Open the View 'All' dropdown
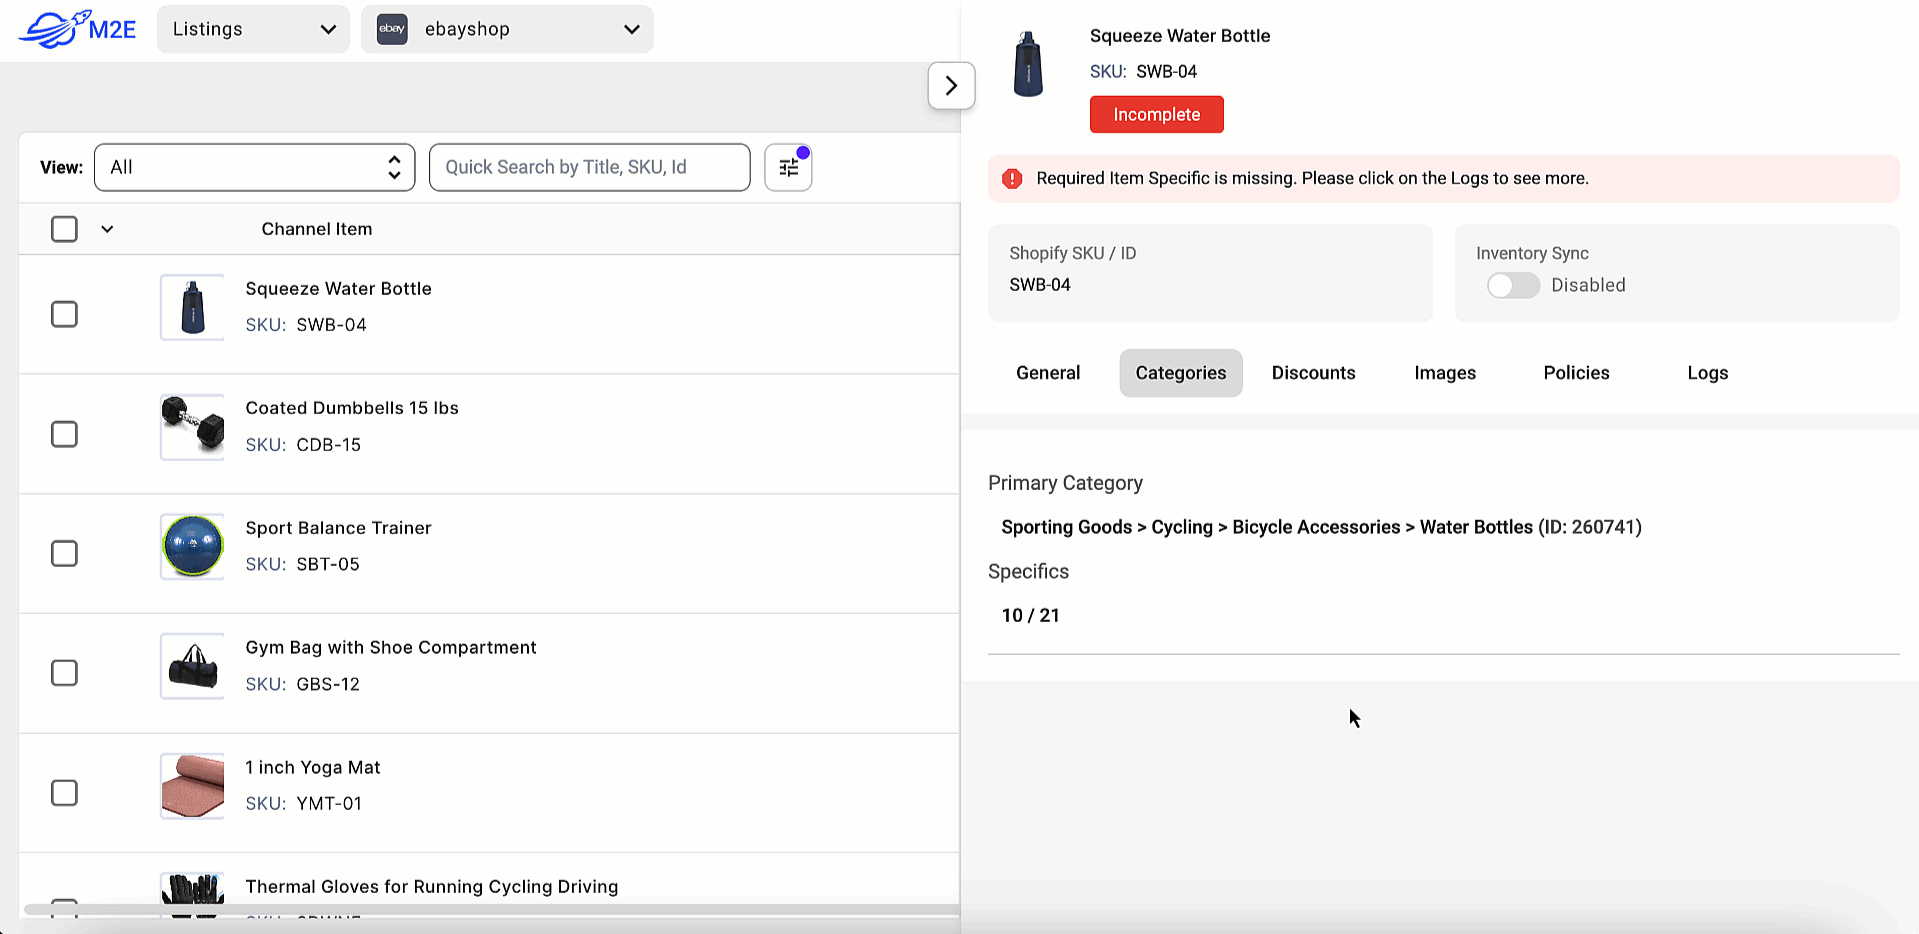This screenshot has height=934, width=1919. coord(254,167)
